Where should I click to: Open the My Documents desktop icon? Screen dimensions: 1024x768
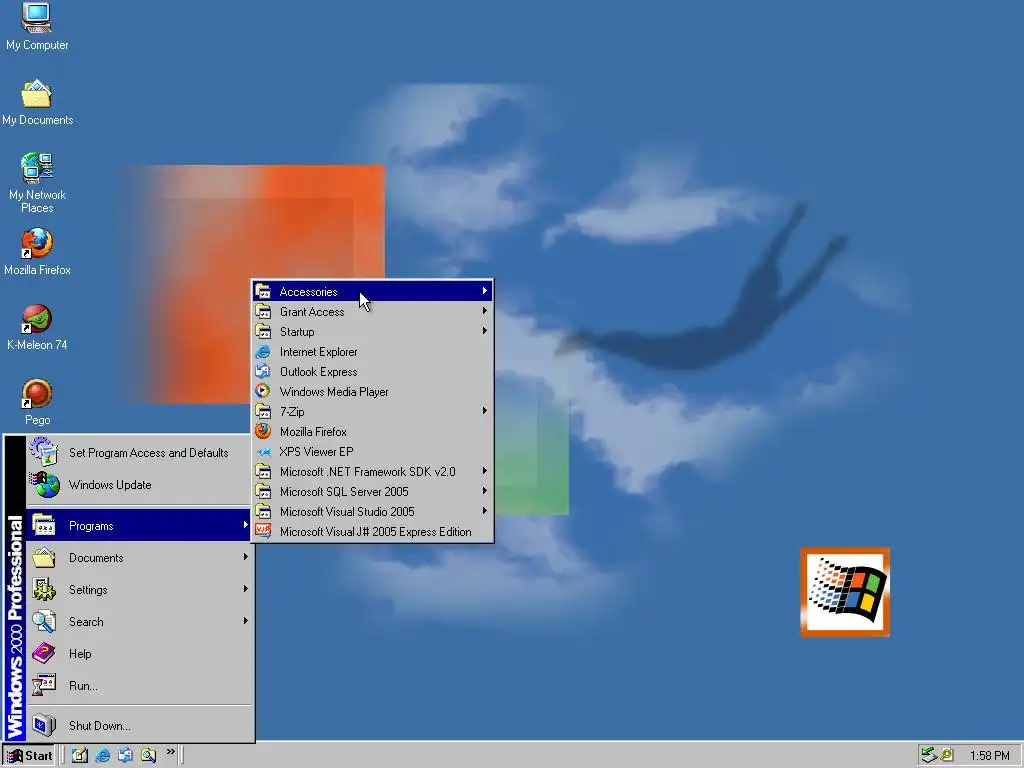(x=37, y=102)
